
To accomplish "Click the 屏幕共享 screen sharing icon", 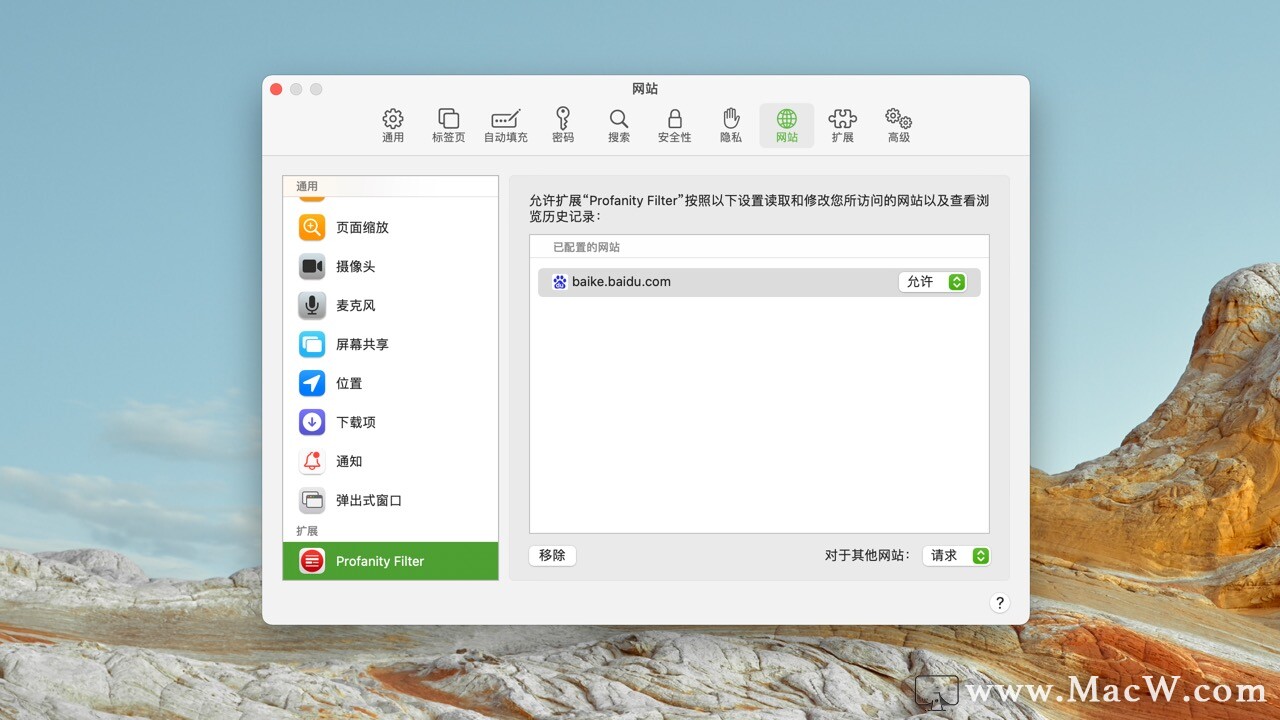I will (312, 344).
